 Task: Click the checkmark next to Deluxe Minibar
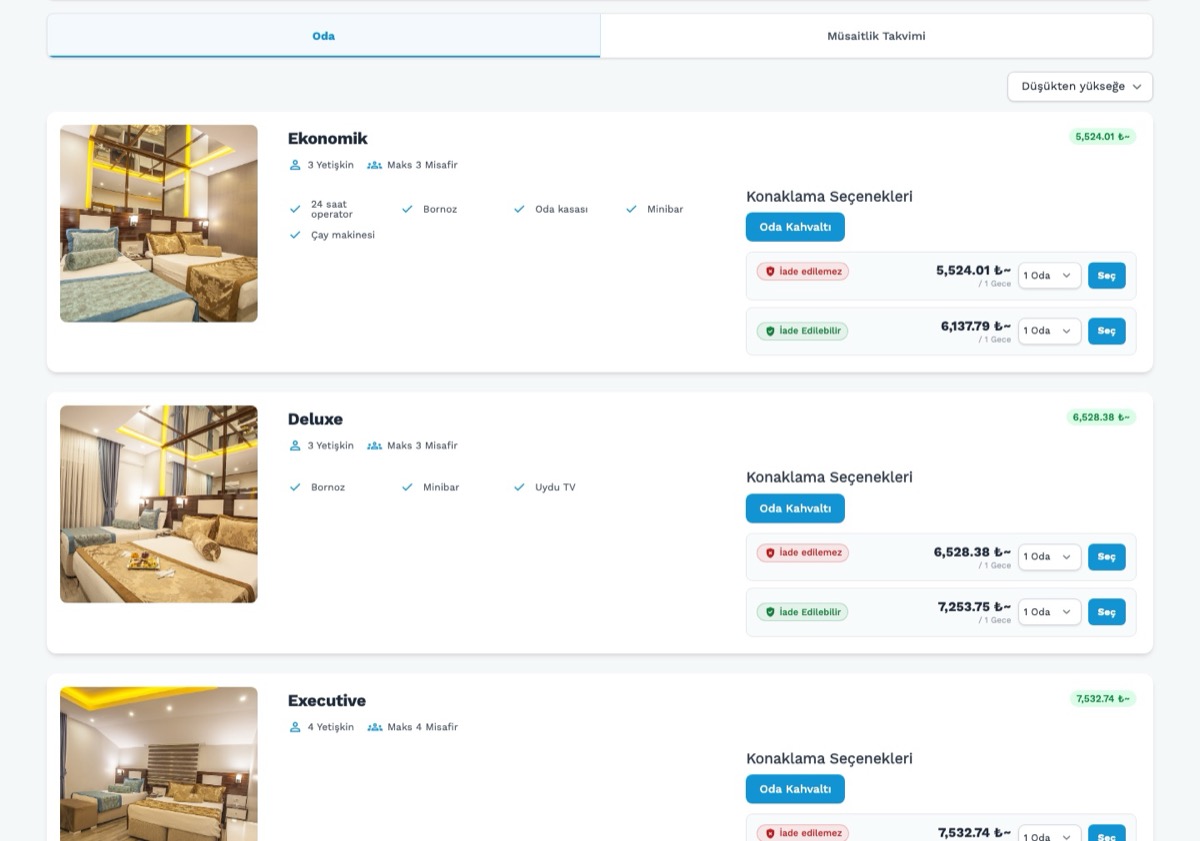pyautogui.click(x=407, y=487)
